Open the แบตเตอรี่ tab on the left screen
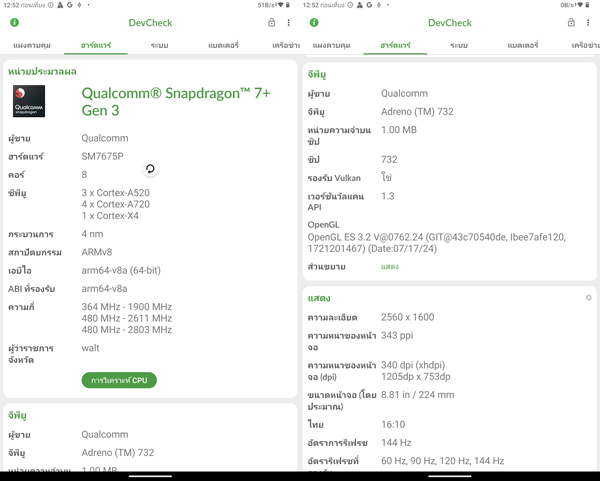The width and height of the screenshot is (600, 481). coord(223,46)
